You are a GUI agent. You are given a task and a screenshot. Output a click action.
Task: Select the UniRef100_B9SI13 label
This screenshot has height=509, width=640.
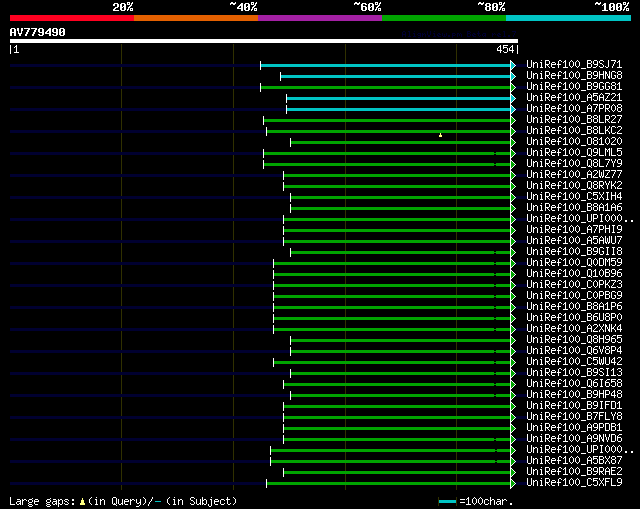coord(574,373)
